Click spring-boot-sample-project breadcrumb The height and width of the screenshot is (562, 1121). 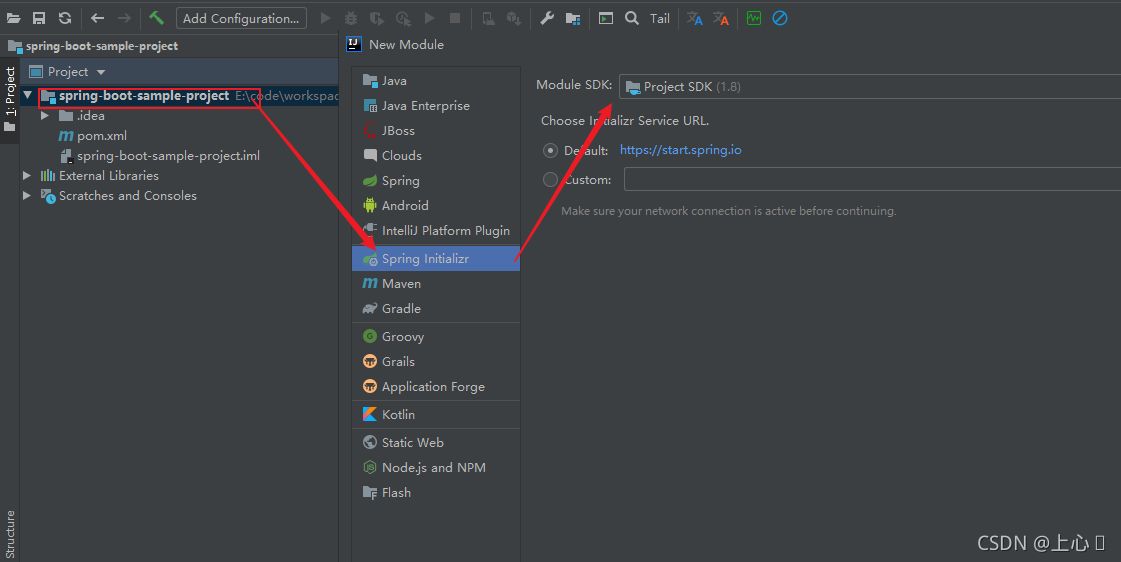coord(102,46)
